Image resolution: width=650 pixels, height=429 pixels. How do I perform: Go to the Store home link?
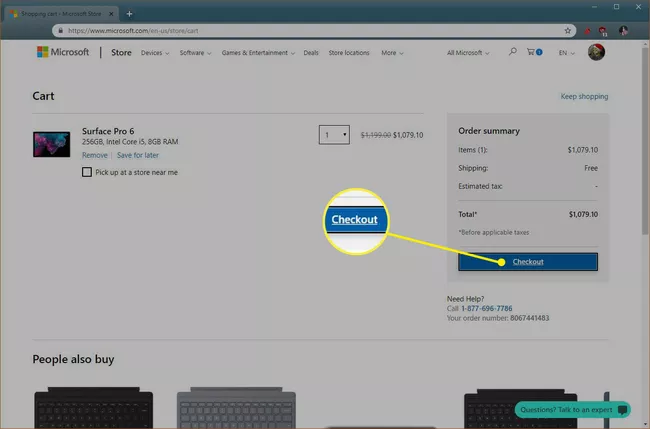[x=121, y=53]
